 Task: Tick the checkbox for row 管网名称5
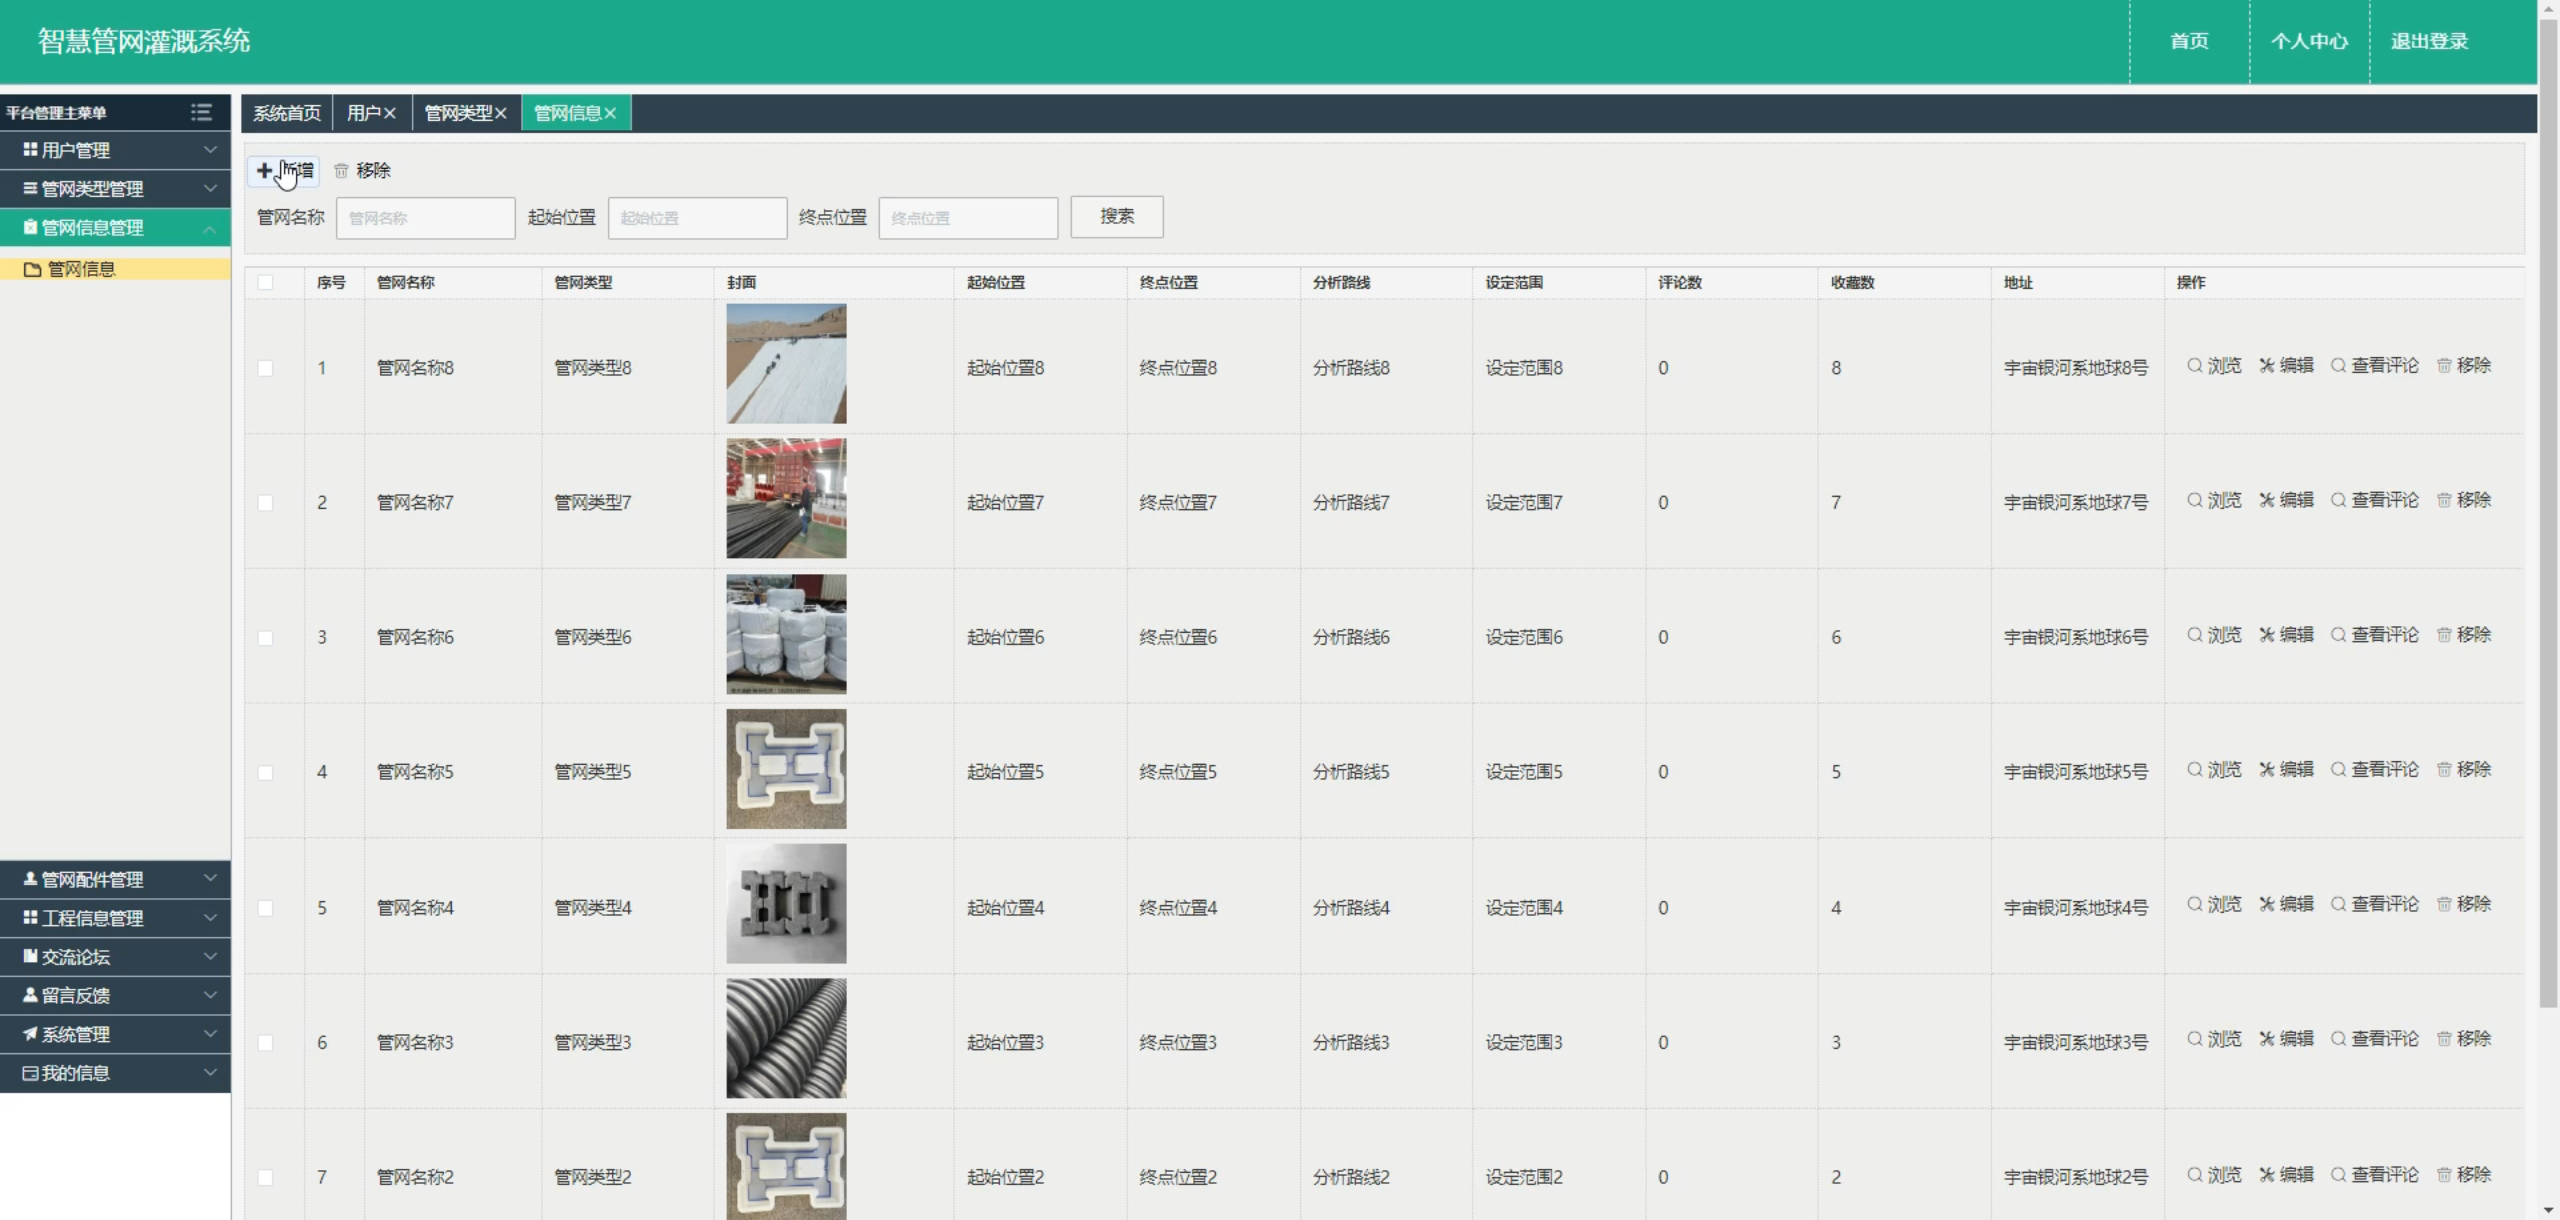pyautogui.click(x=265, y=772)
